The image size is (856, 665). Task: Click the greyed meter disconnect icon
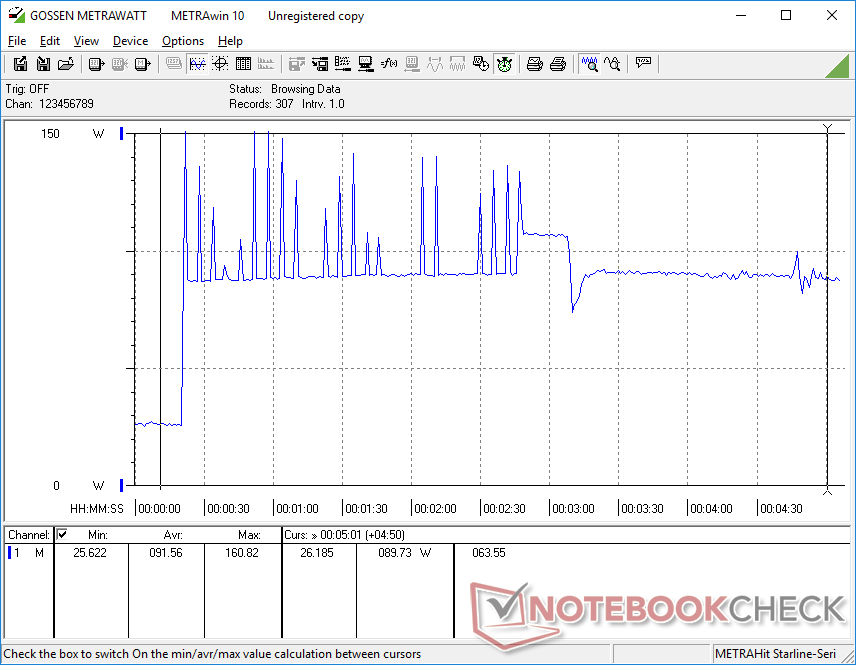pyautogui.click(x=120, y=64)
